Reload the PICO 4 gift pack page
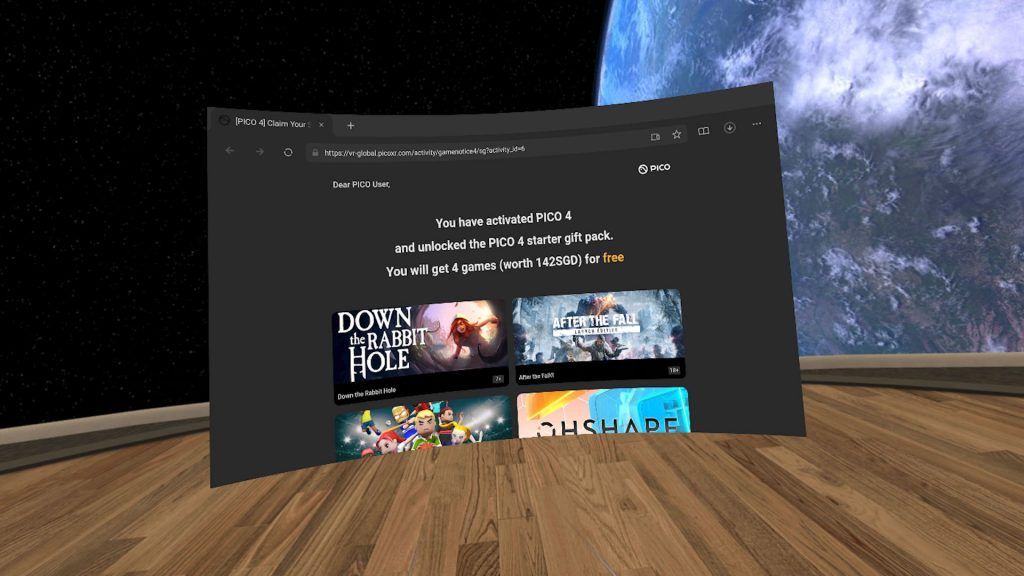This screenshot has width=1024, height=576. (x=288, y=152)
